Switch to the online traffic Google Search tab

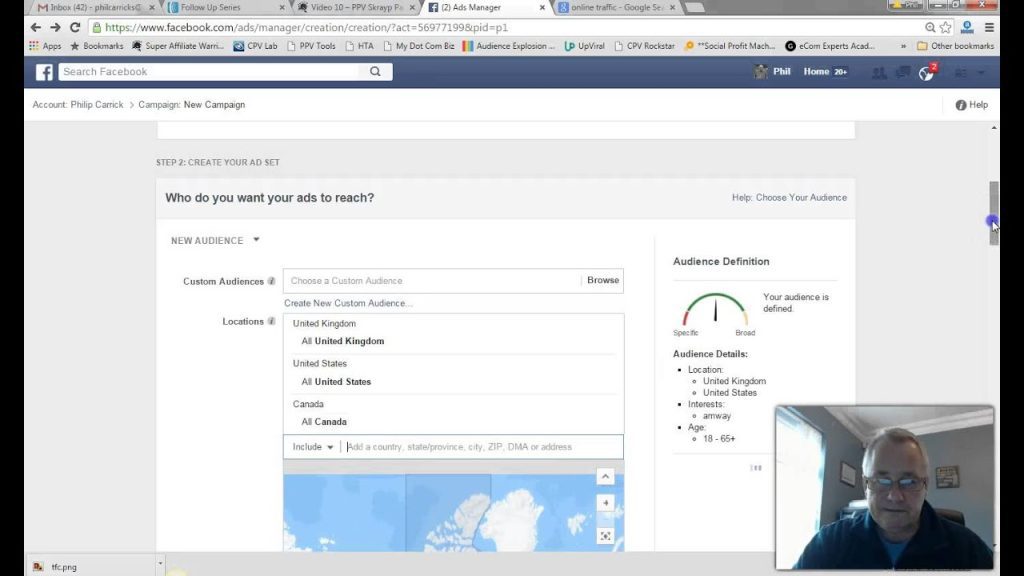(616, 7)
